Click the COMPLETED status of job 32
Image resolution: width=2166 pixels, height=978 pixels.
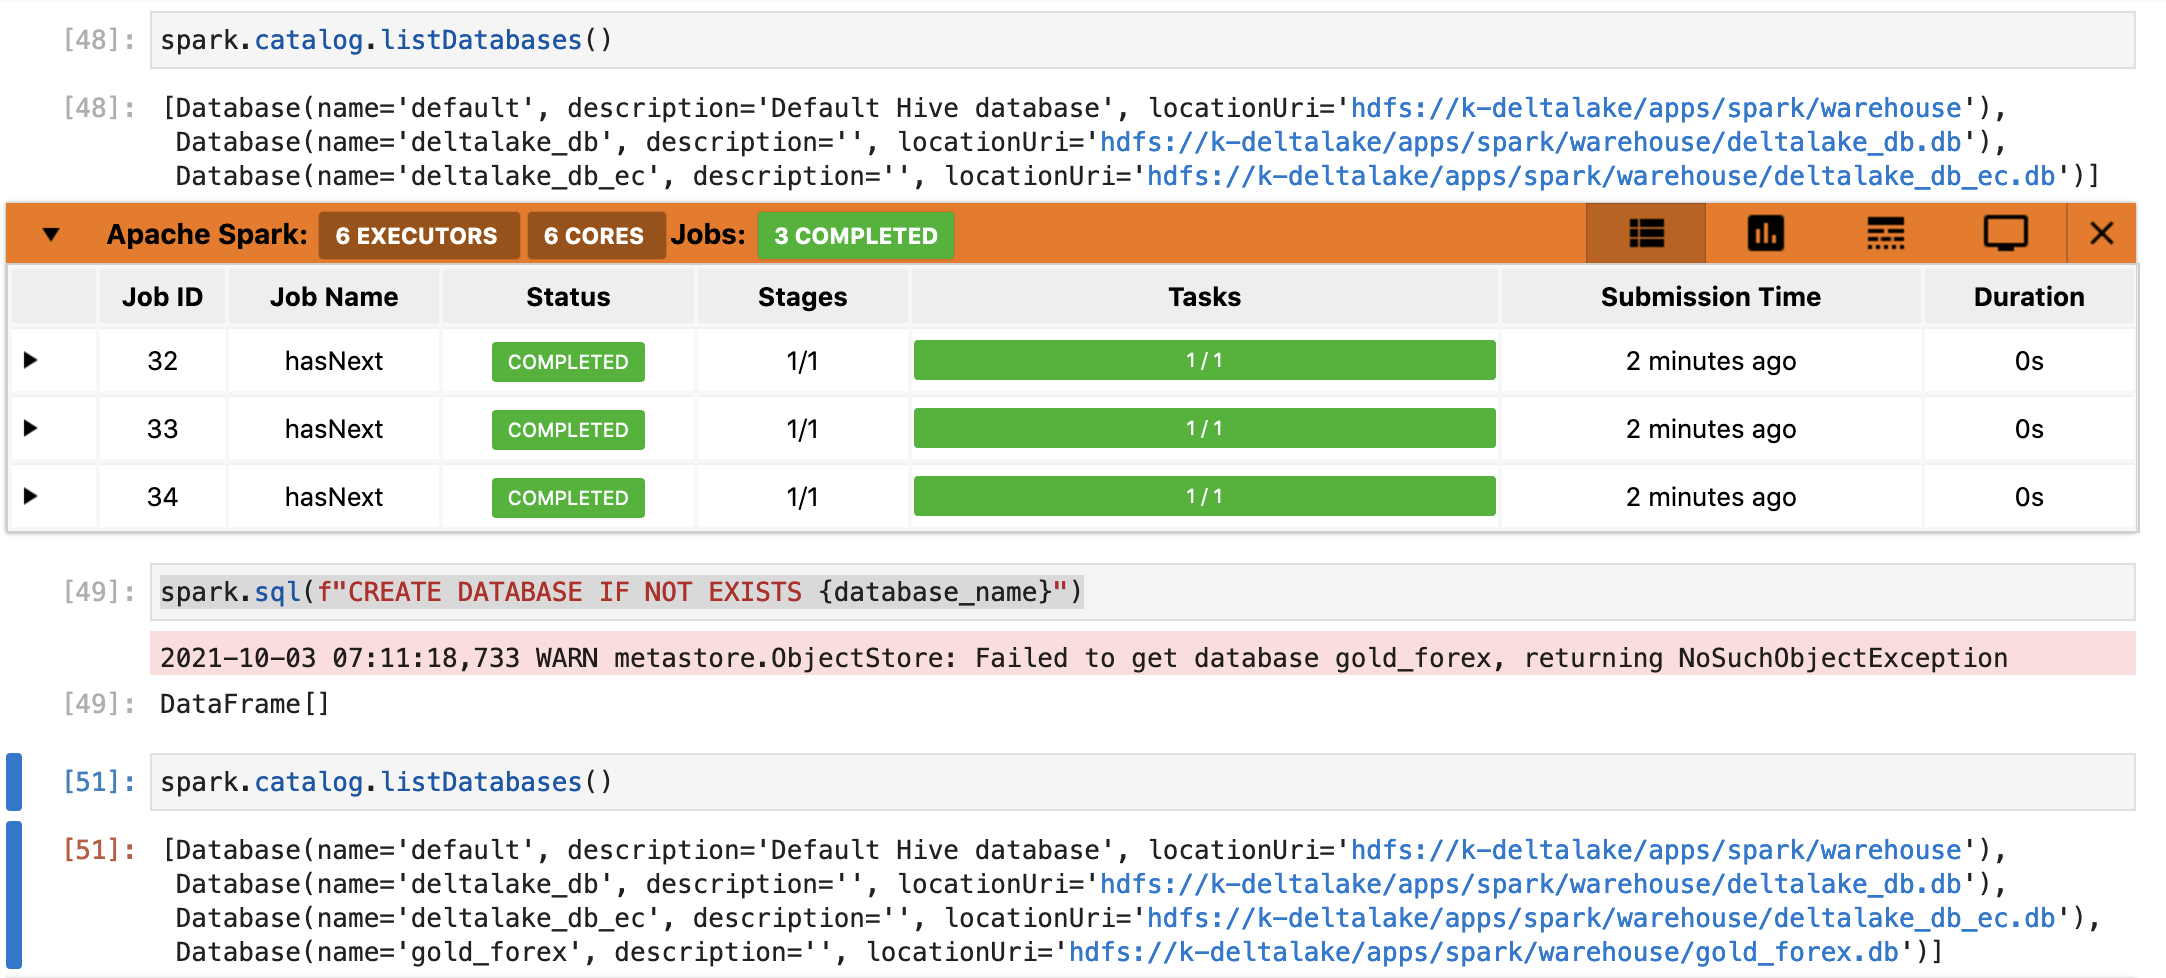(x=568, y=362)
